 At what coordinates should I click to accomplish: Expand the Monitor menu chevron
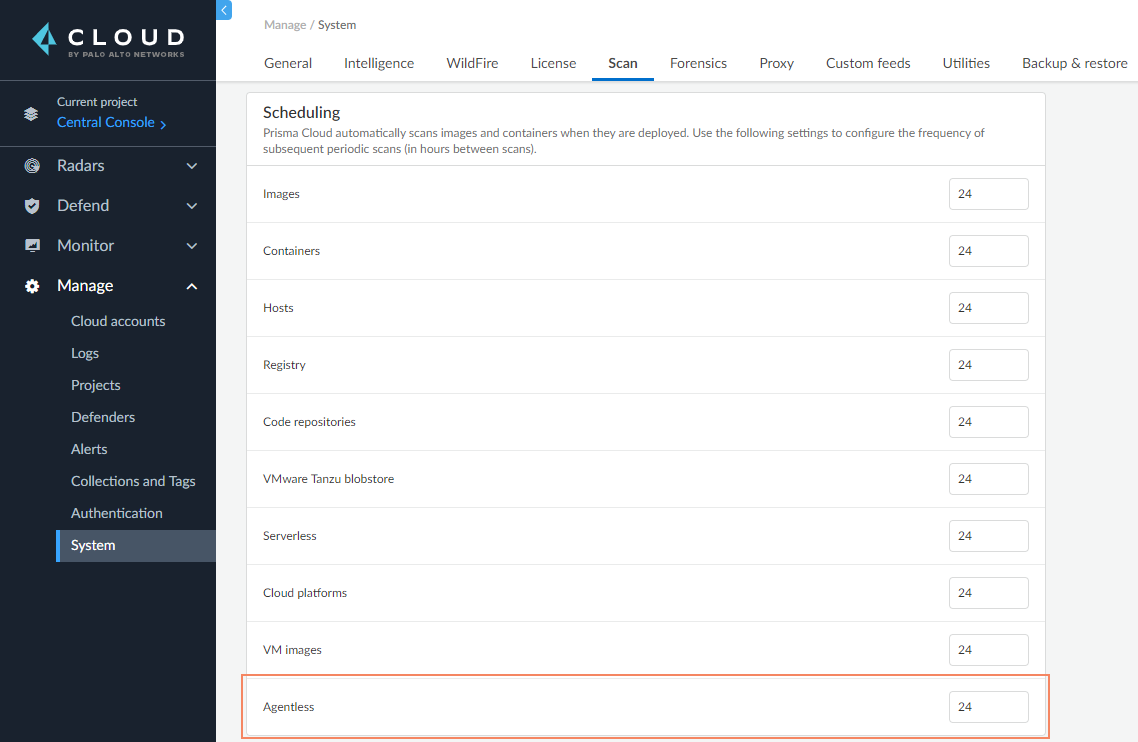[x=192, y=246]
